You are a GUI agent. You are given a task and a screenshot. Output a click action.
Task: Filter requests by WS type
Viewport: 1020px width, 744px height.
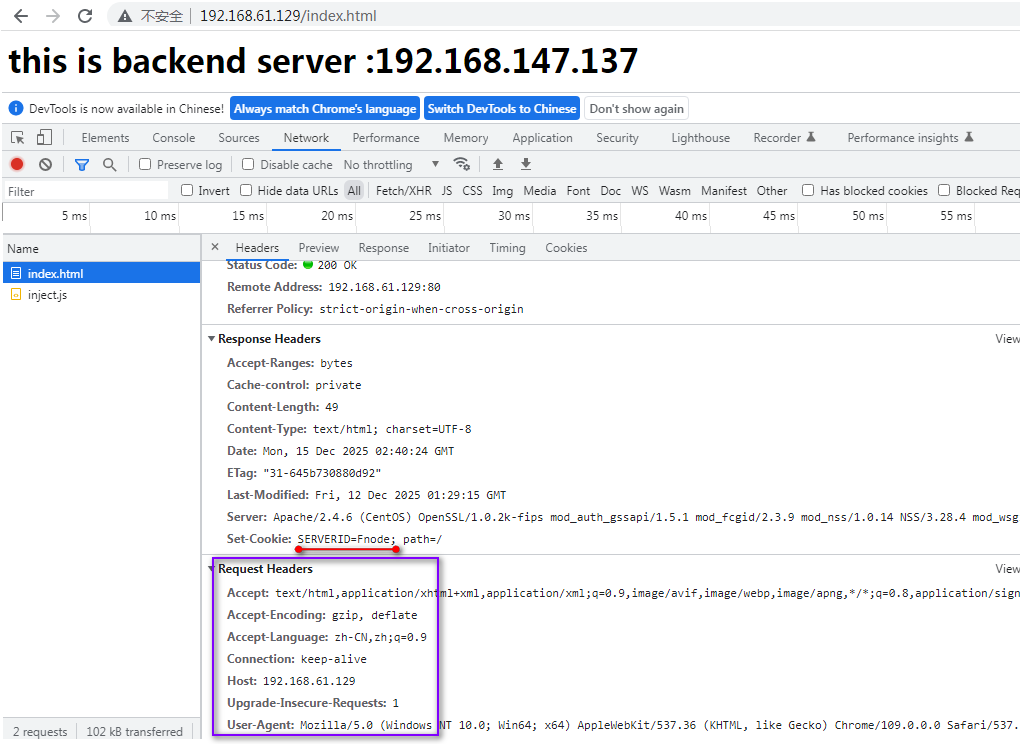click(639, 191)
